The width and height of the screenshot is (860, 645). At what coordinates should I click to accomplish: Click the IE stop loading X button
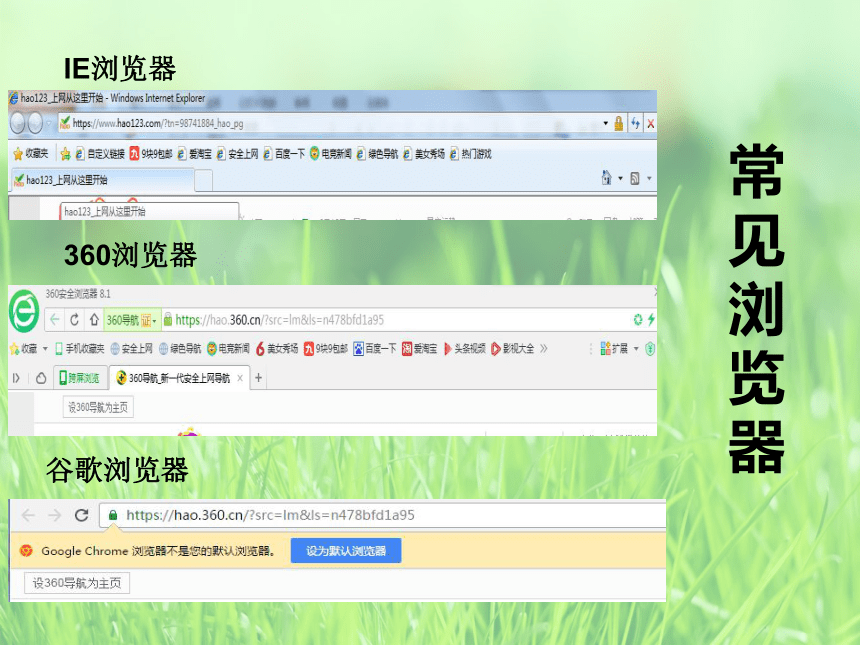click(x=650, y=123)
